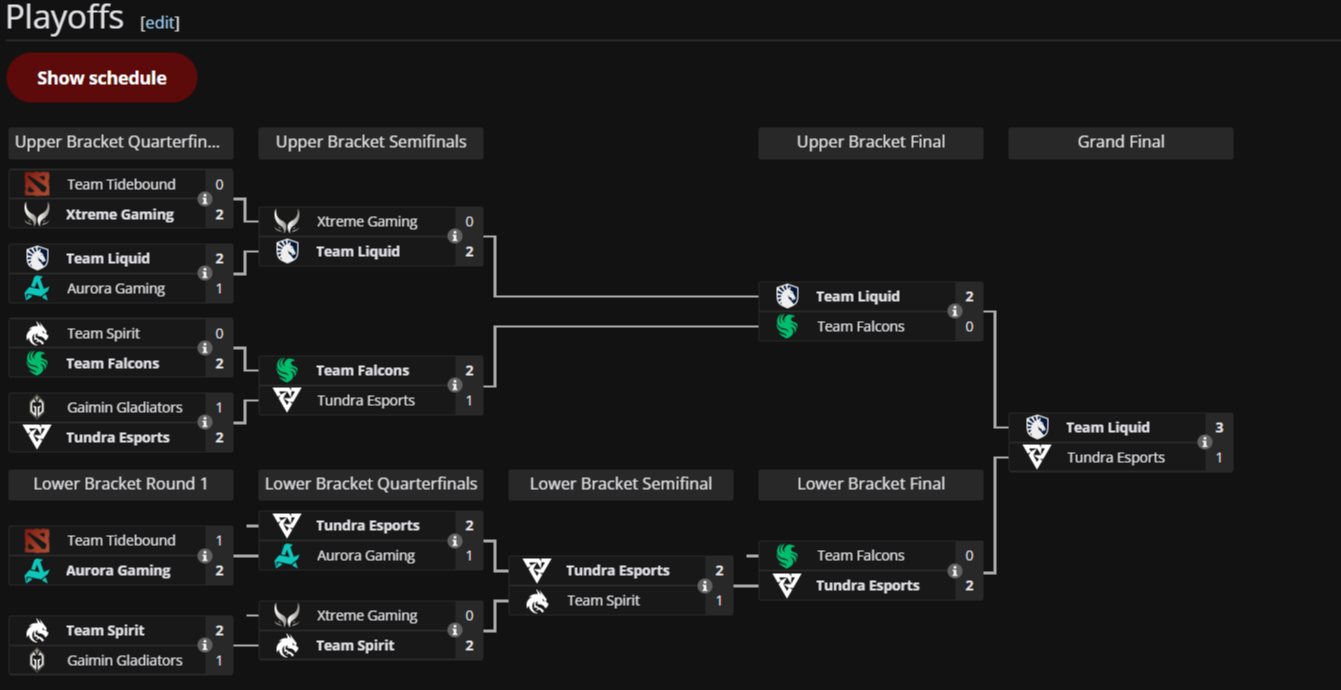Open info icon for Tidebound vs Xtreme quarterfinal
Viewport: 1341px width, 690px height.
[x=205, y=199]
